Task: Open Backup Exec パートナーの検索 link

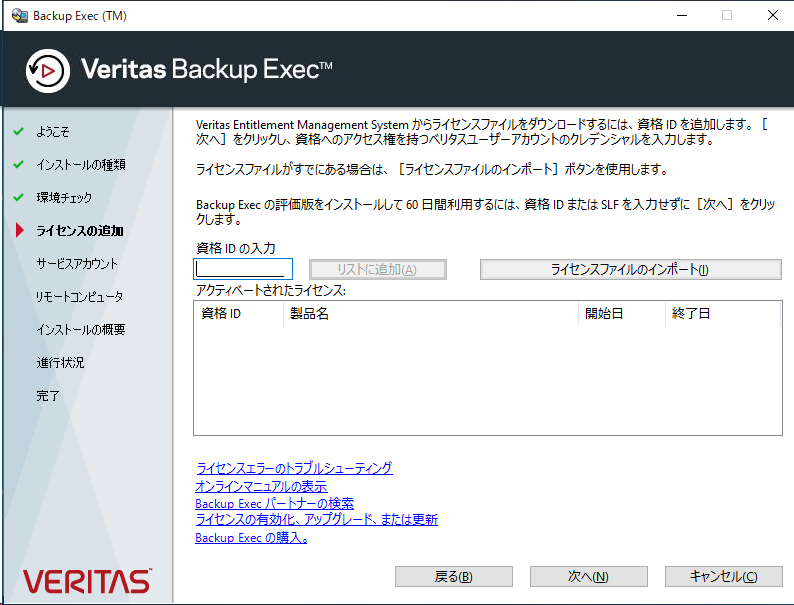Action: pos(274,503)
